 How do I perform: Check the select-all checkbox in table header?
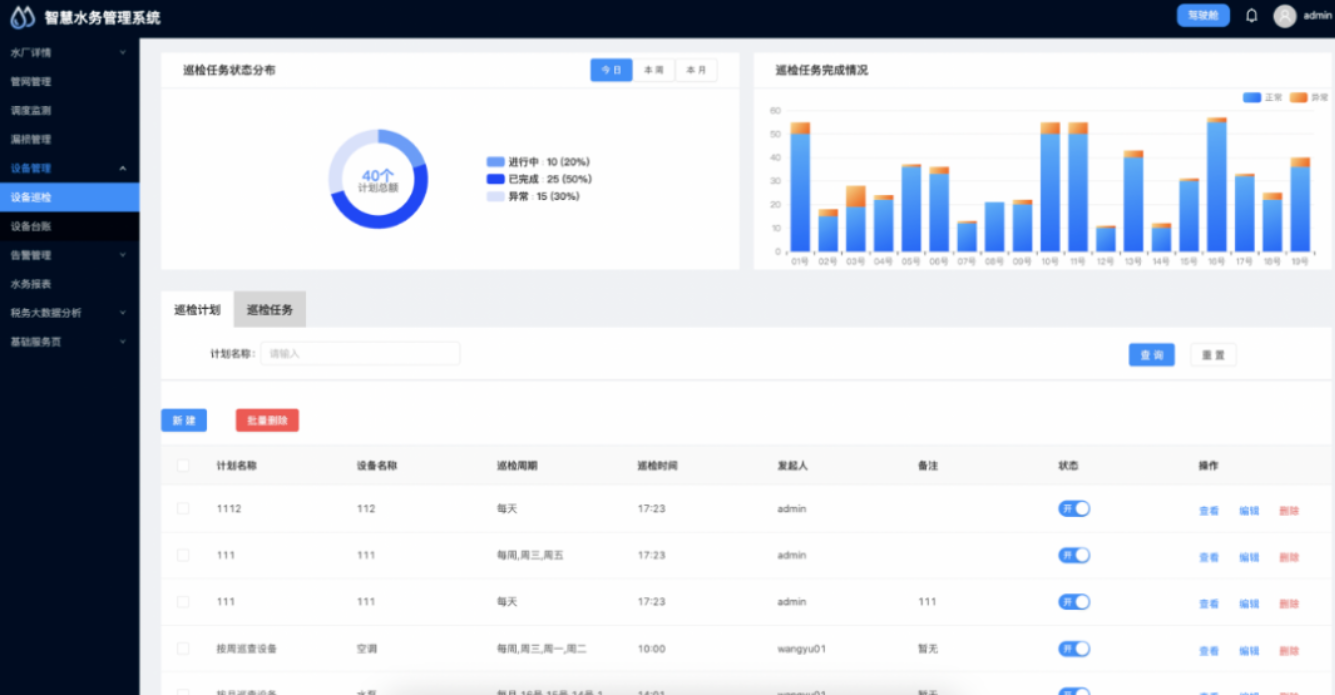tap(183, 466)
